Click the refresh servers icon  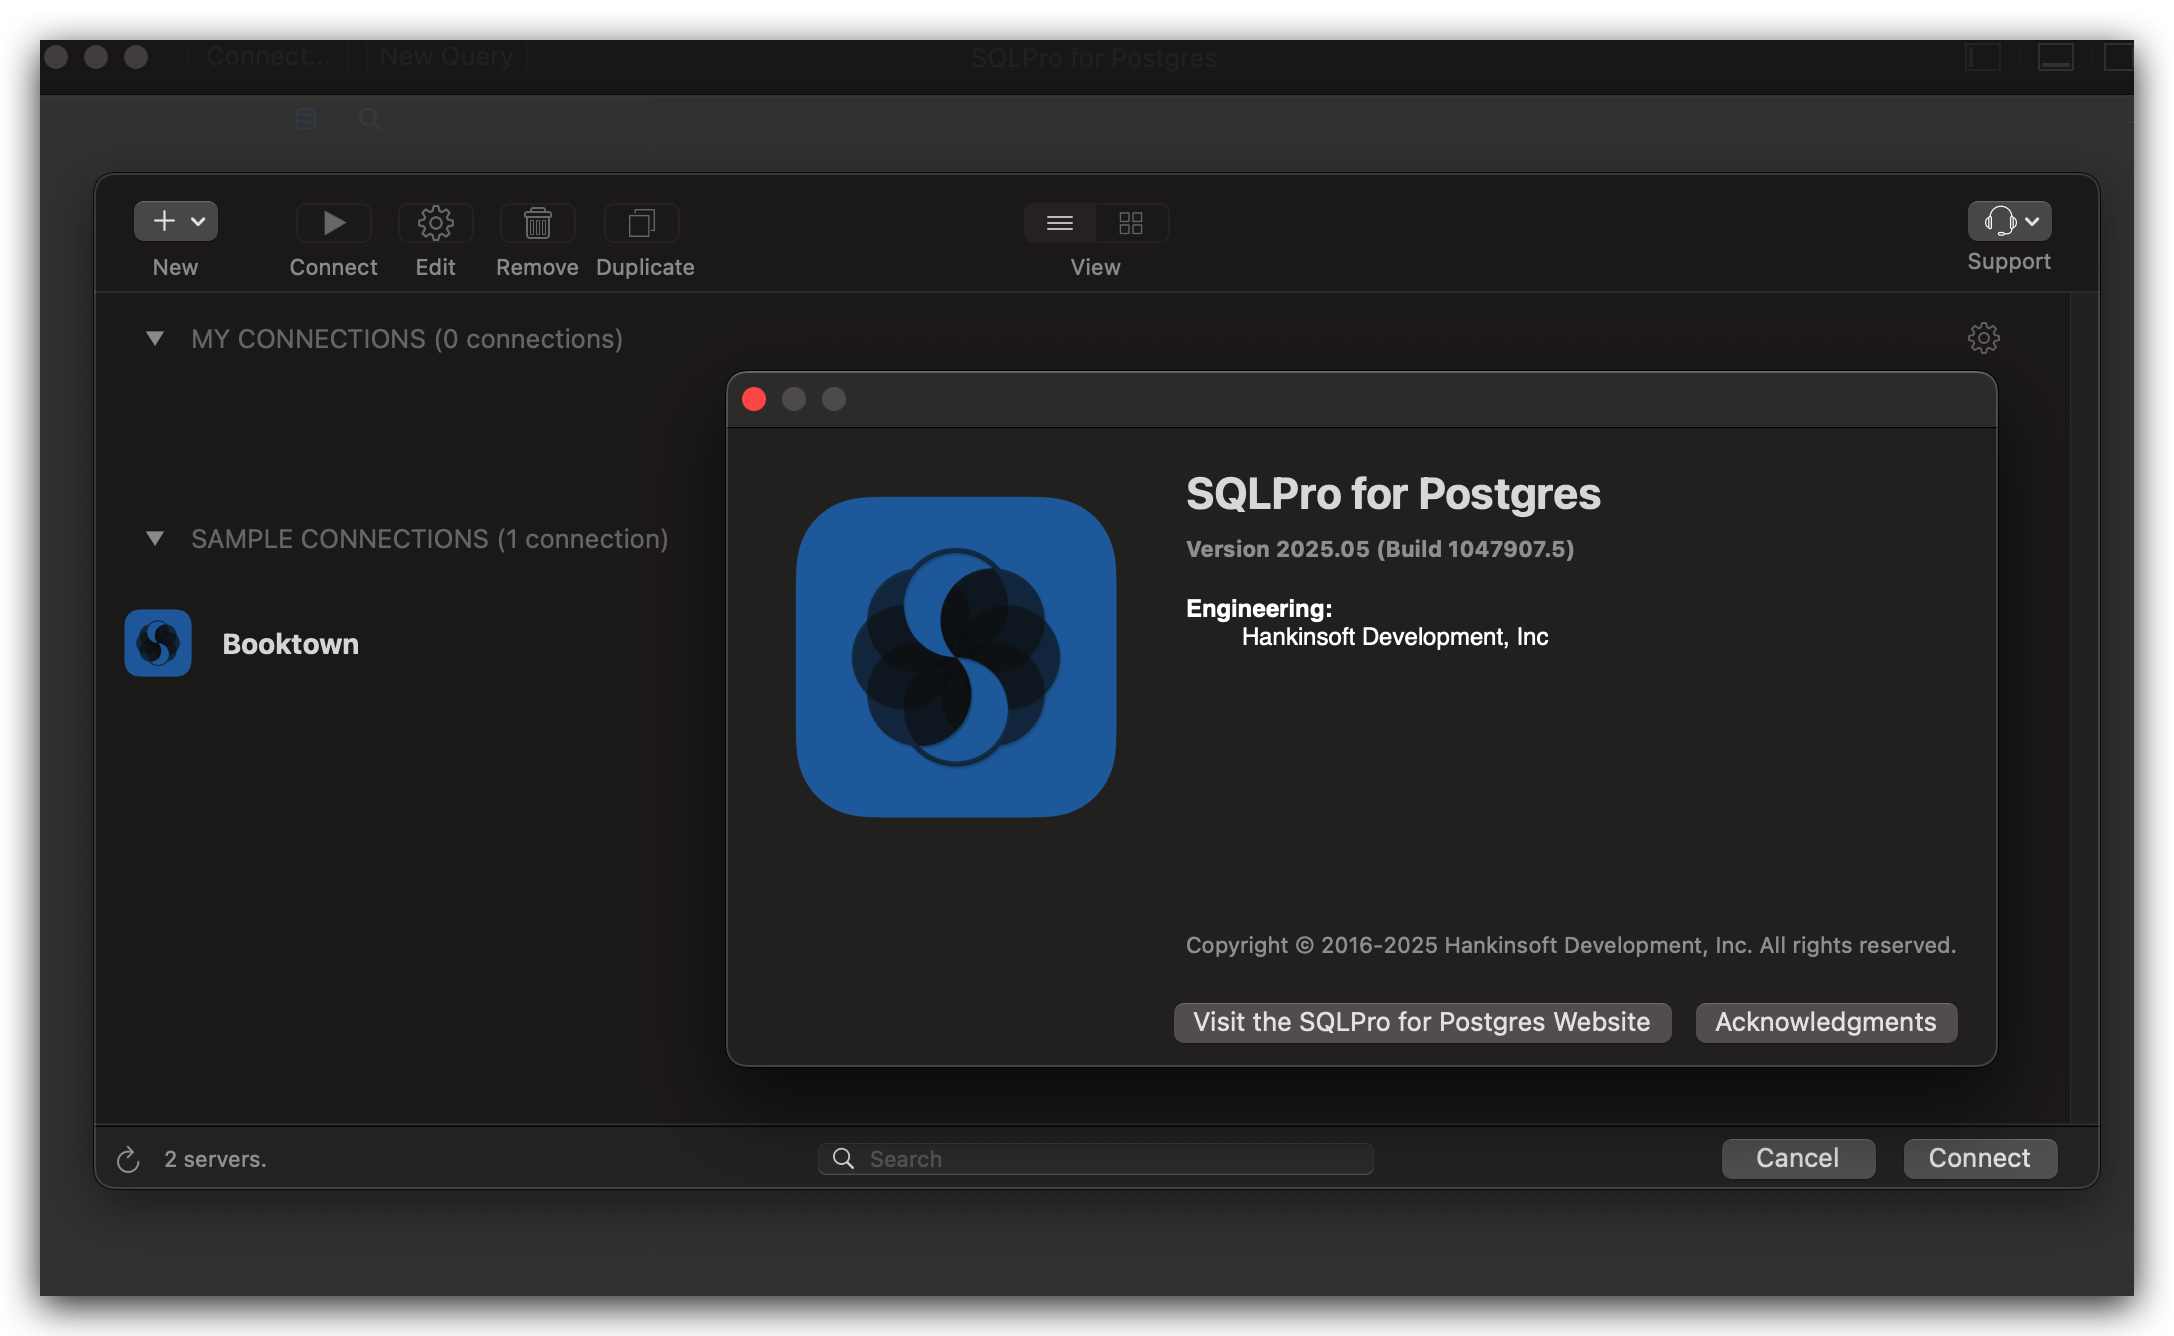point(128,1160)
